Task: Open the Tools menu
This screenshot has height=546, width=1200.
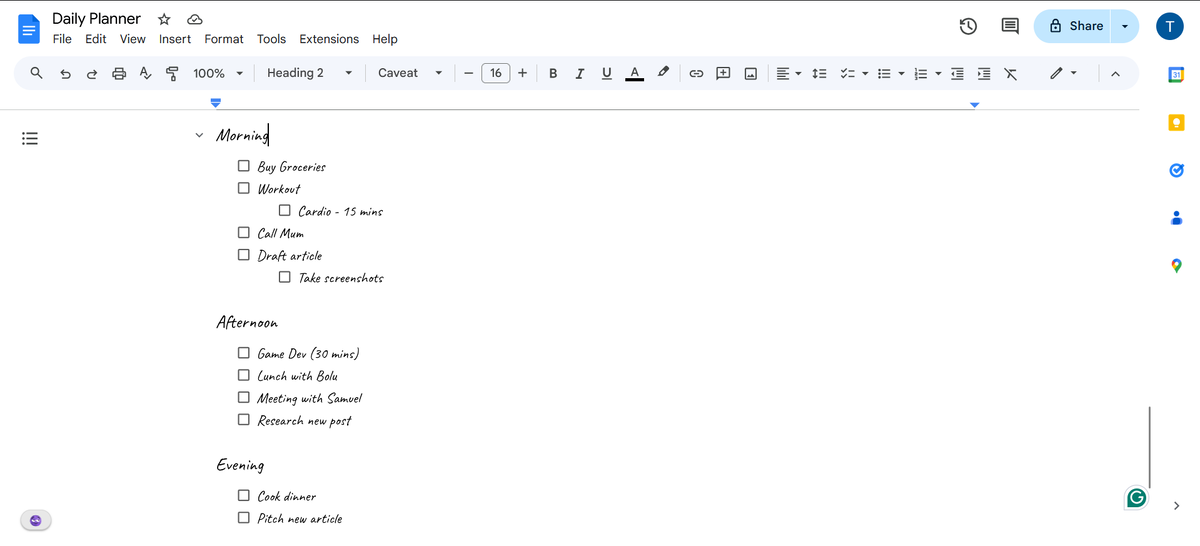Action: 271,39
